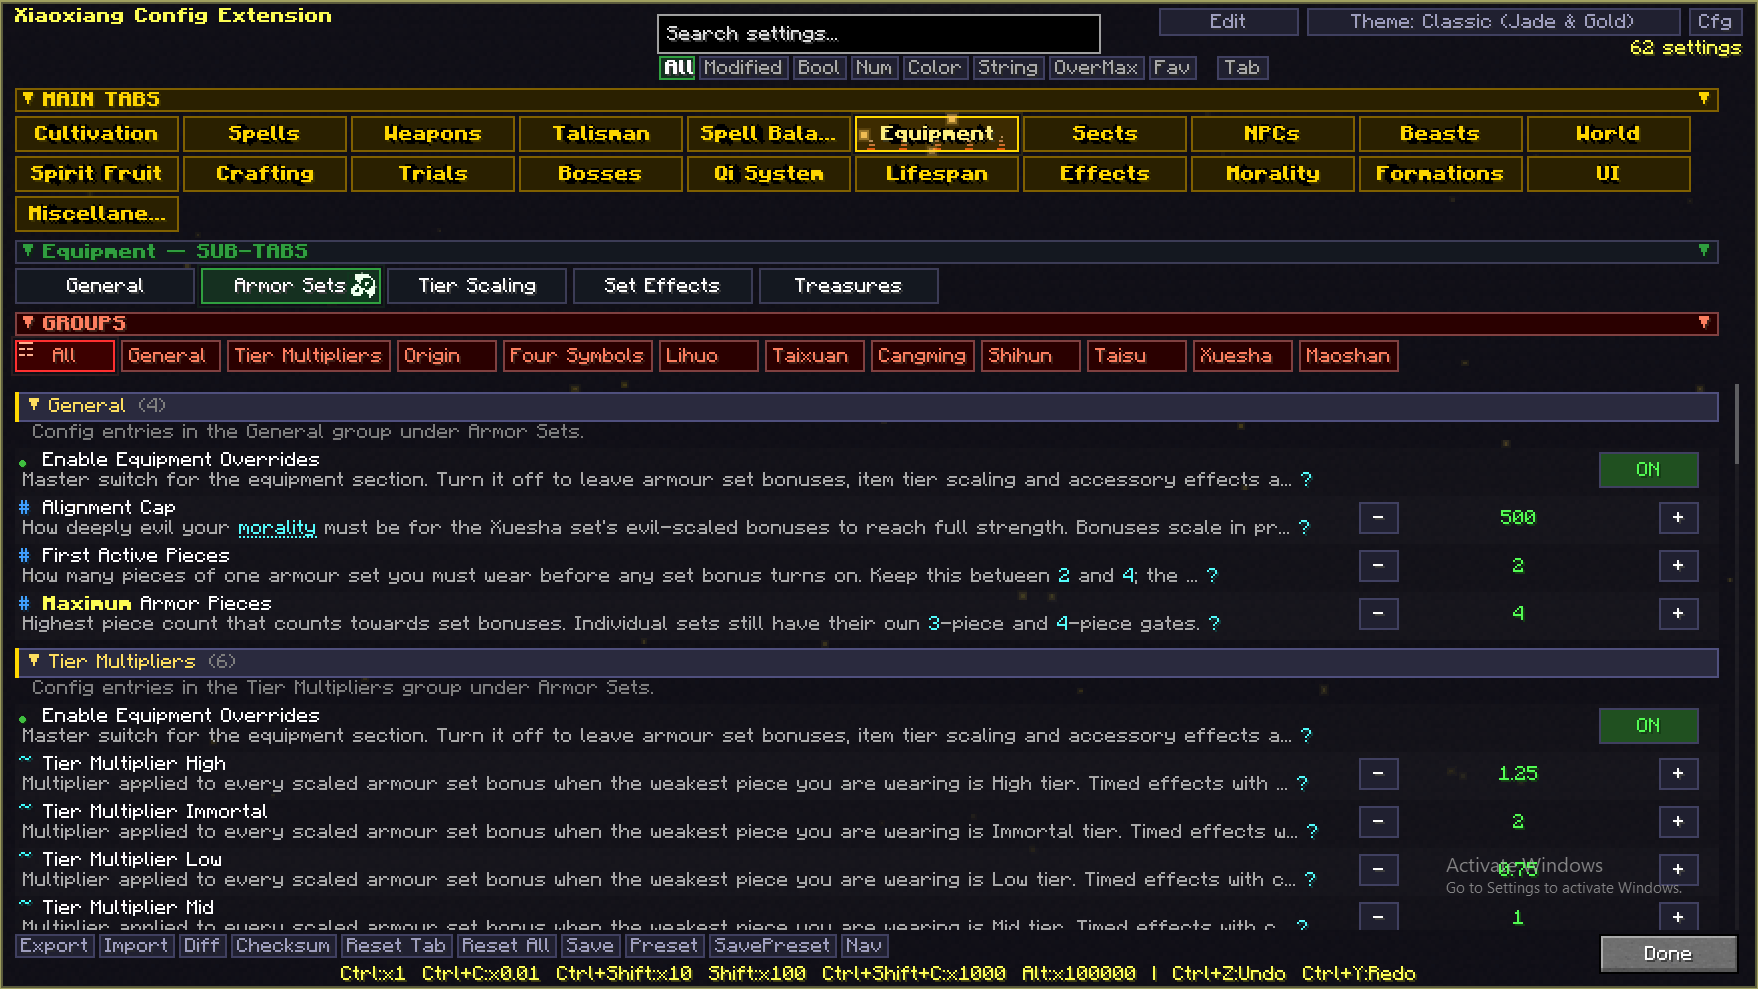Viewport: 1758px width, 989px height.
Task: Click the help question mark for Maximum Armor Pieces
Action: (x=1214, y=623)
